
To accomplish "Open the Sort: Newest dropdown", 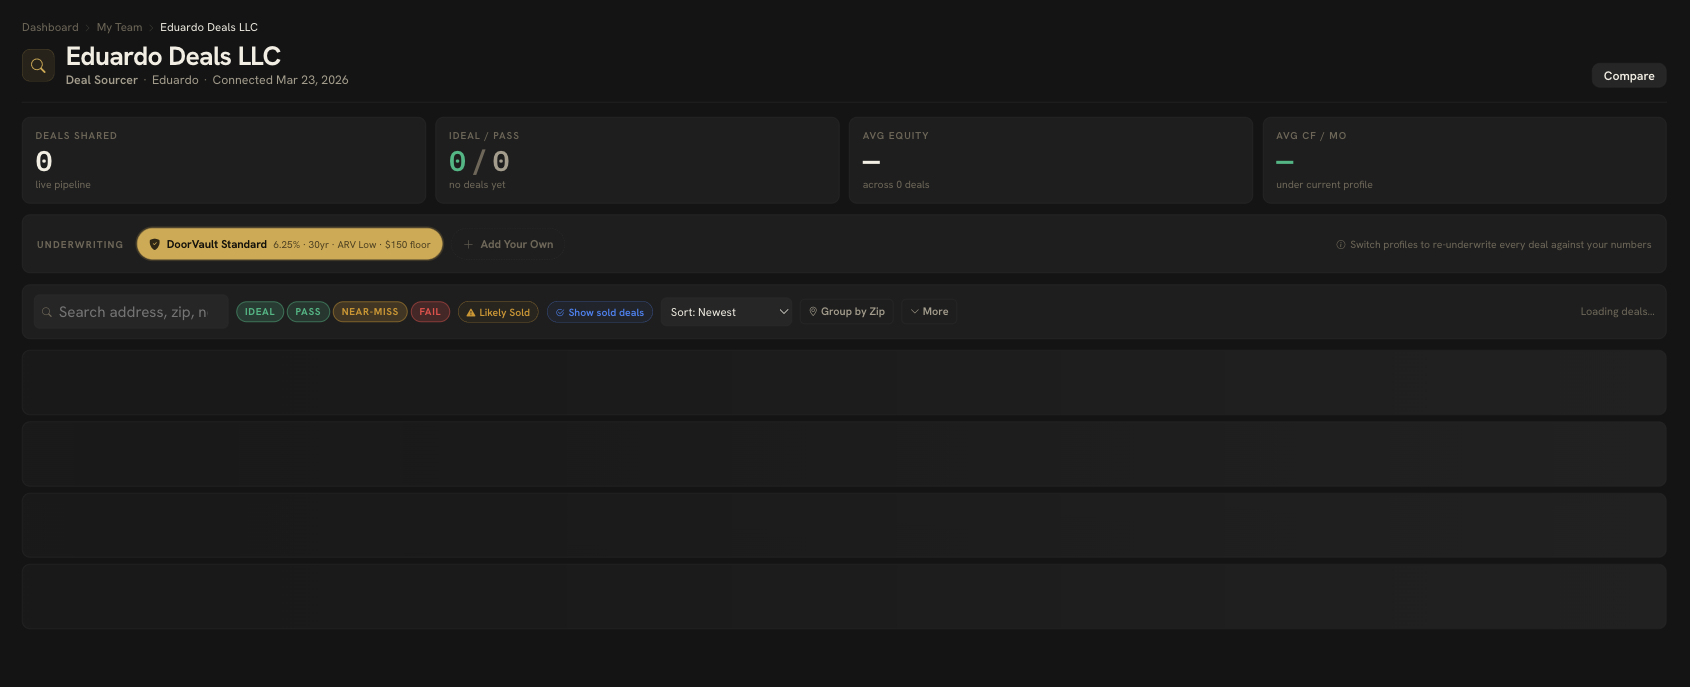I will click(727, 312).
